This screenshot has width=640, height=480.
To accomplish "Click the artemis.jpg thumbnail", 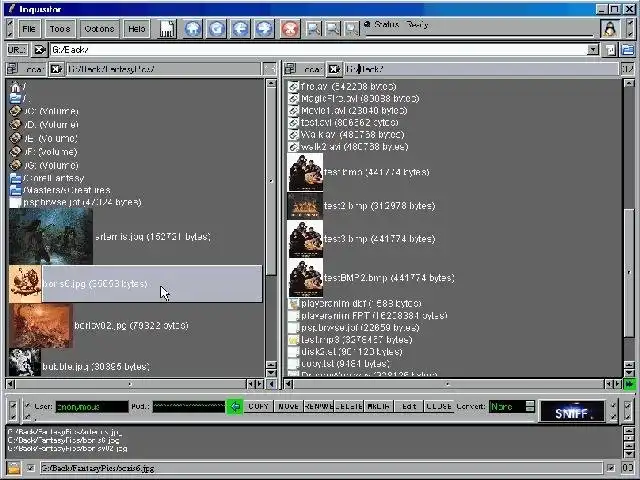I will [51, 236].
